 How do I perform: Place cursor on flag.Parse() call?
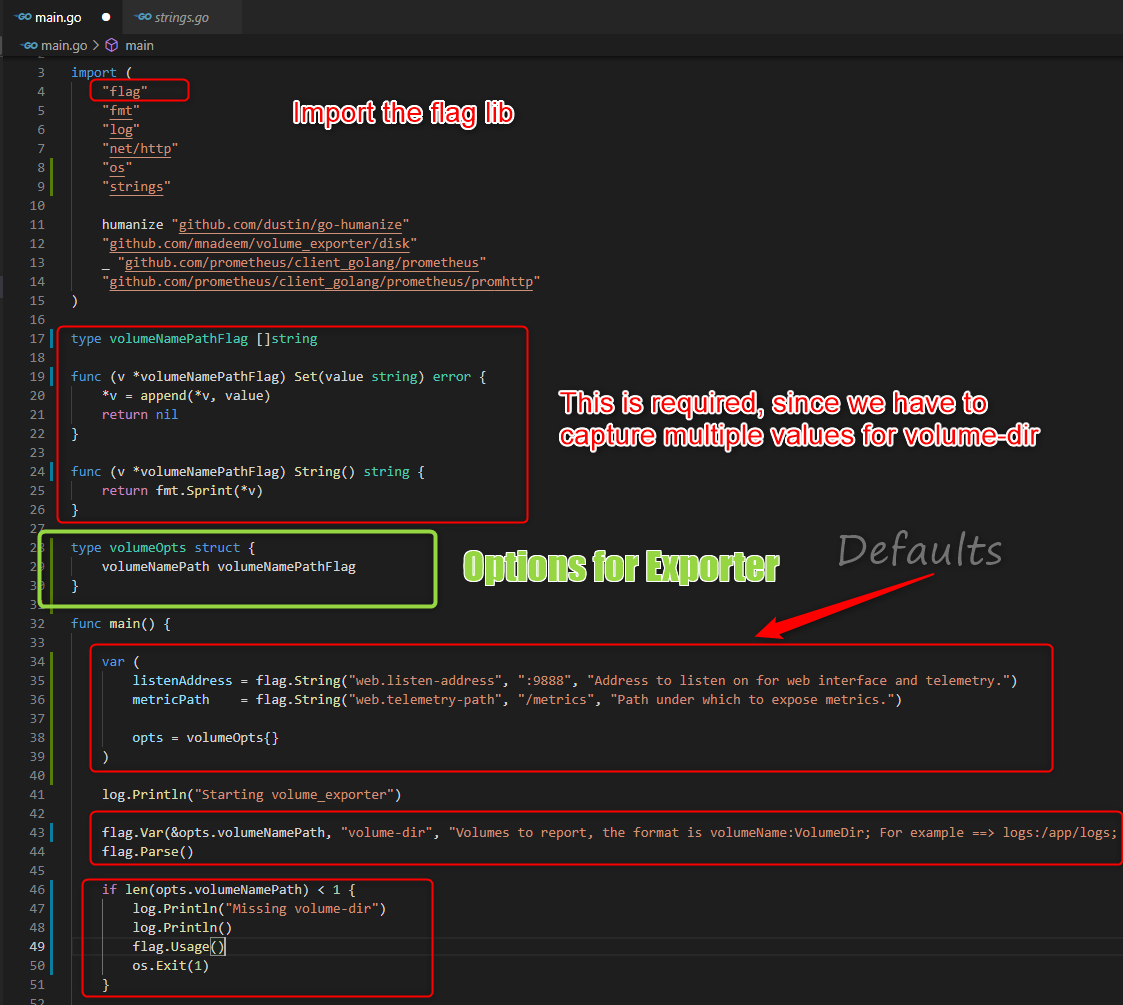[147, 851]
